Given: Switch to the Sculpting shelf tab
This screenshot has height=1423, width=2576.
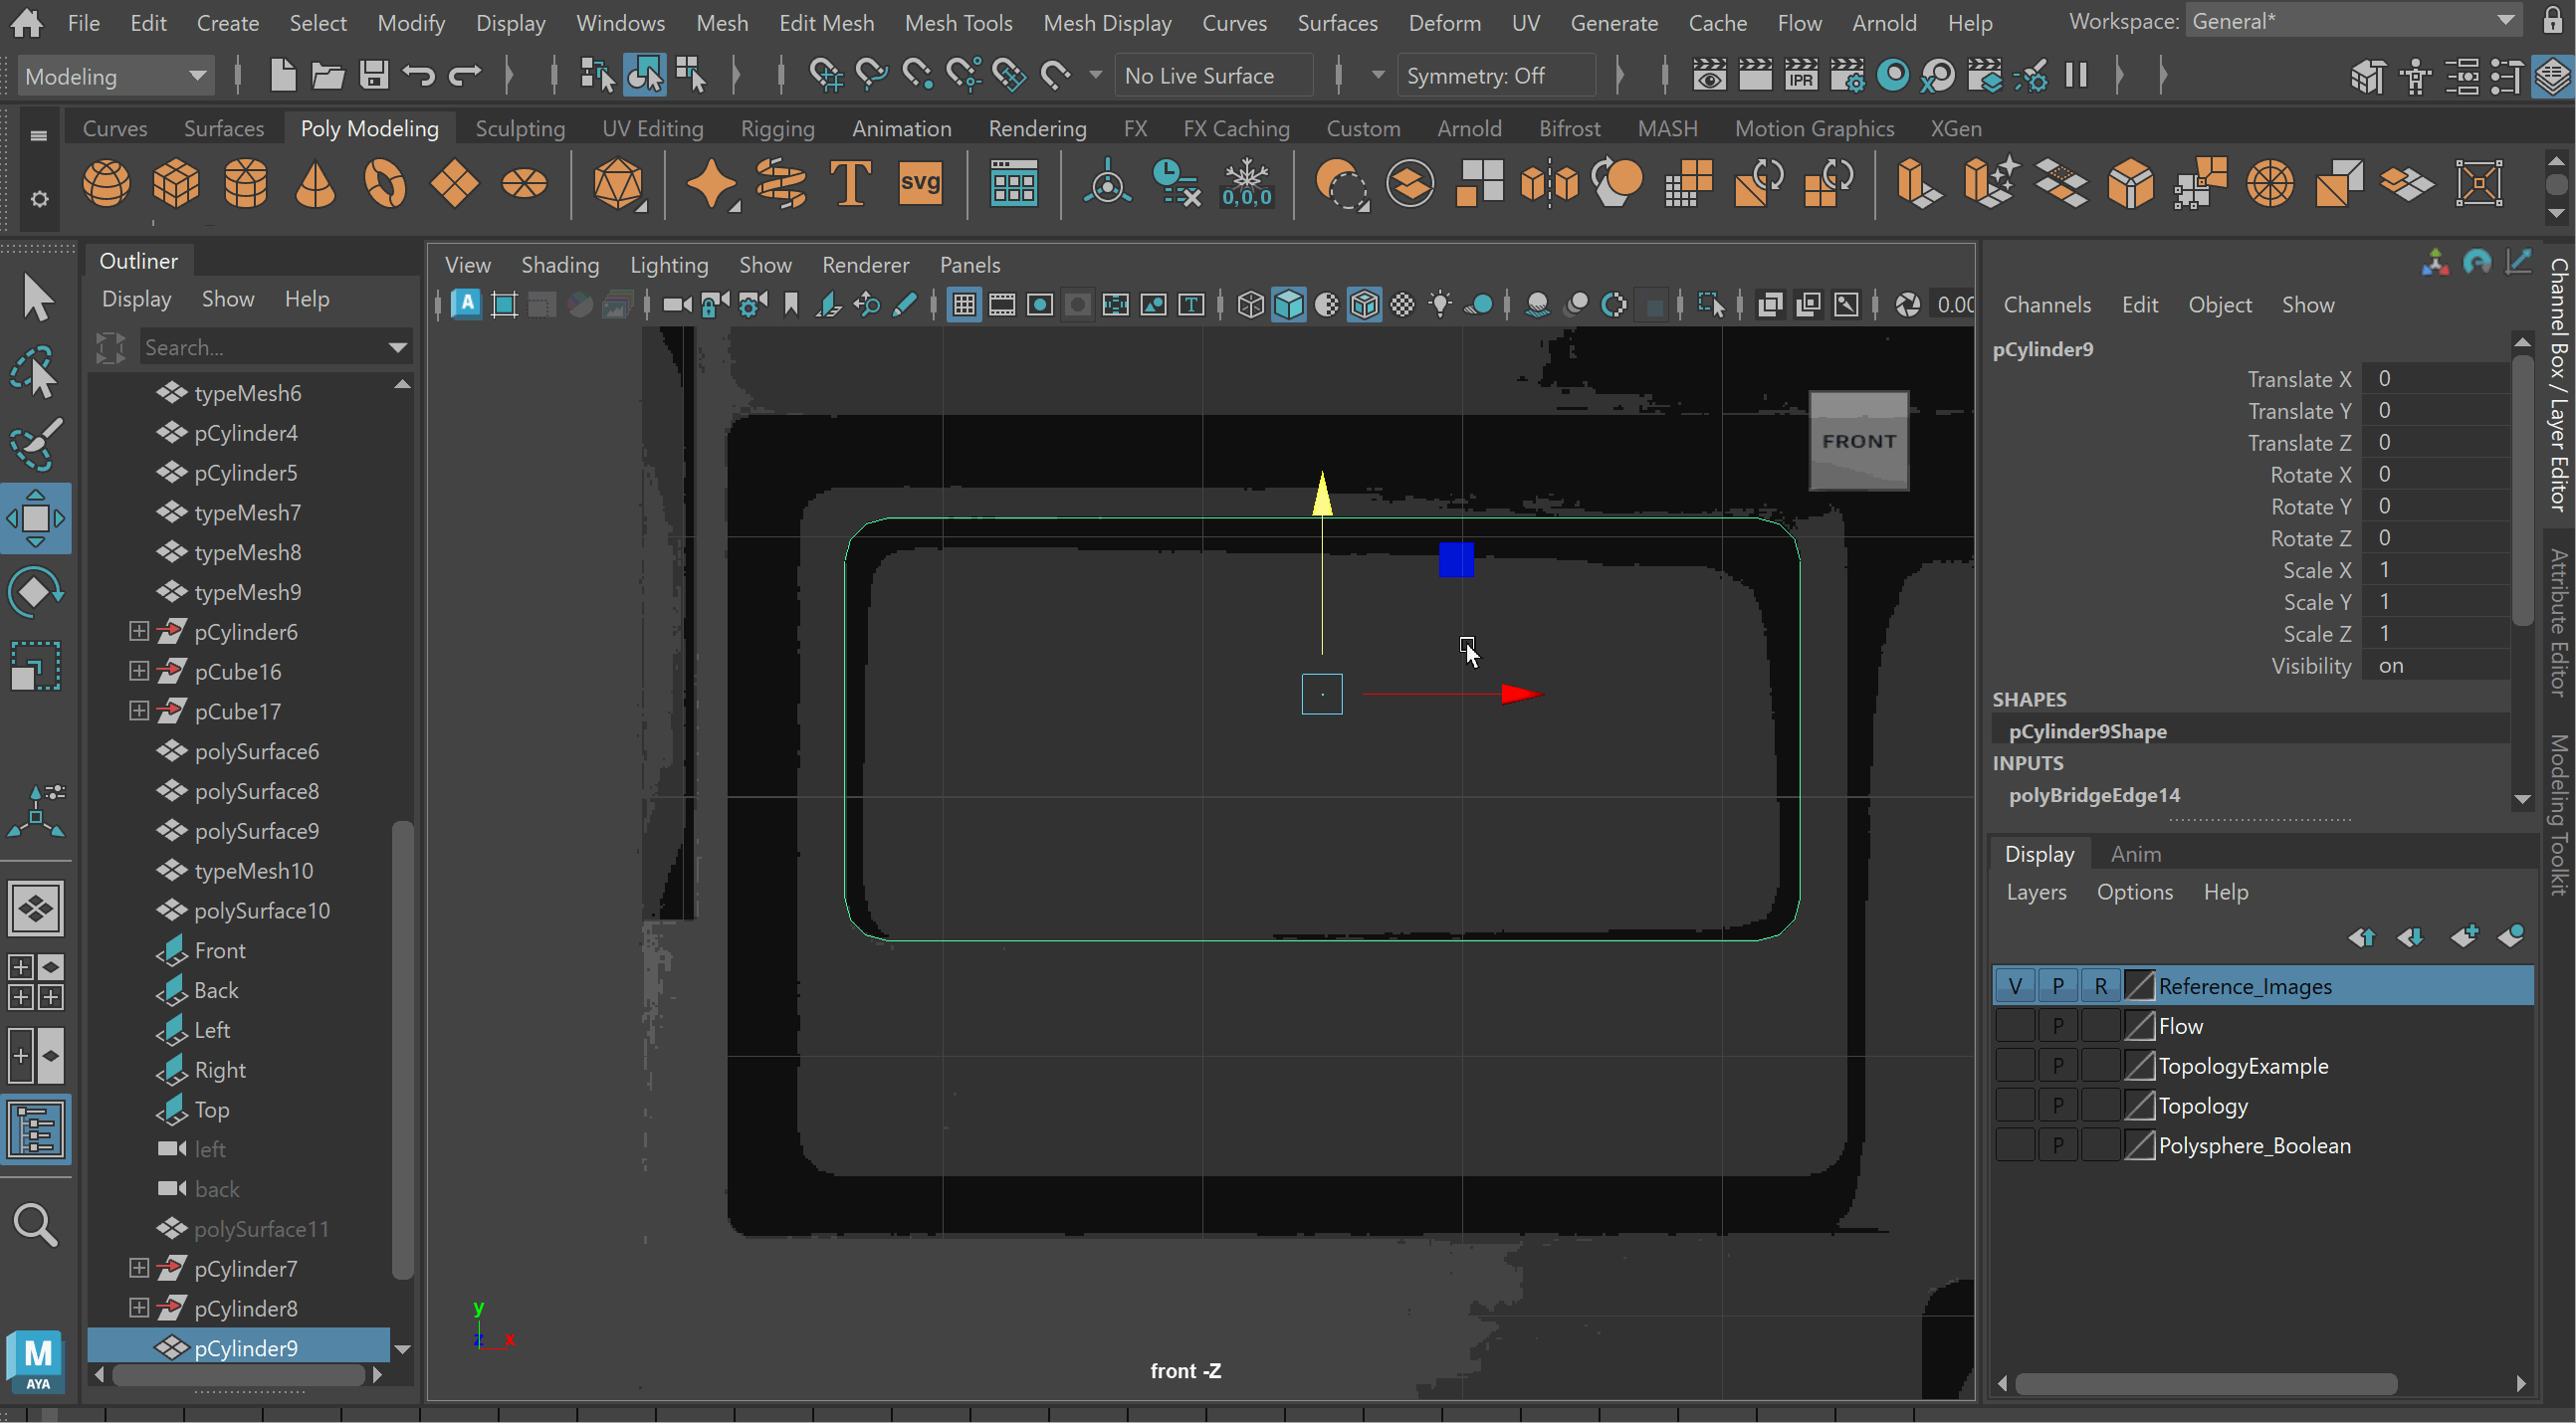Looking at the screenshot, I should coord(520,128).
